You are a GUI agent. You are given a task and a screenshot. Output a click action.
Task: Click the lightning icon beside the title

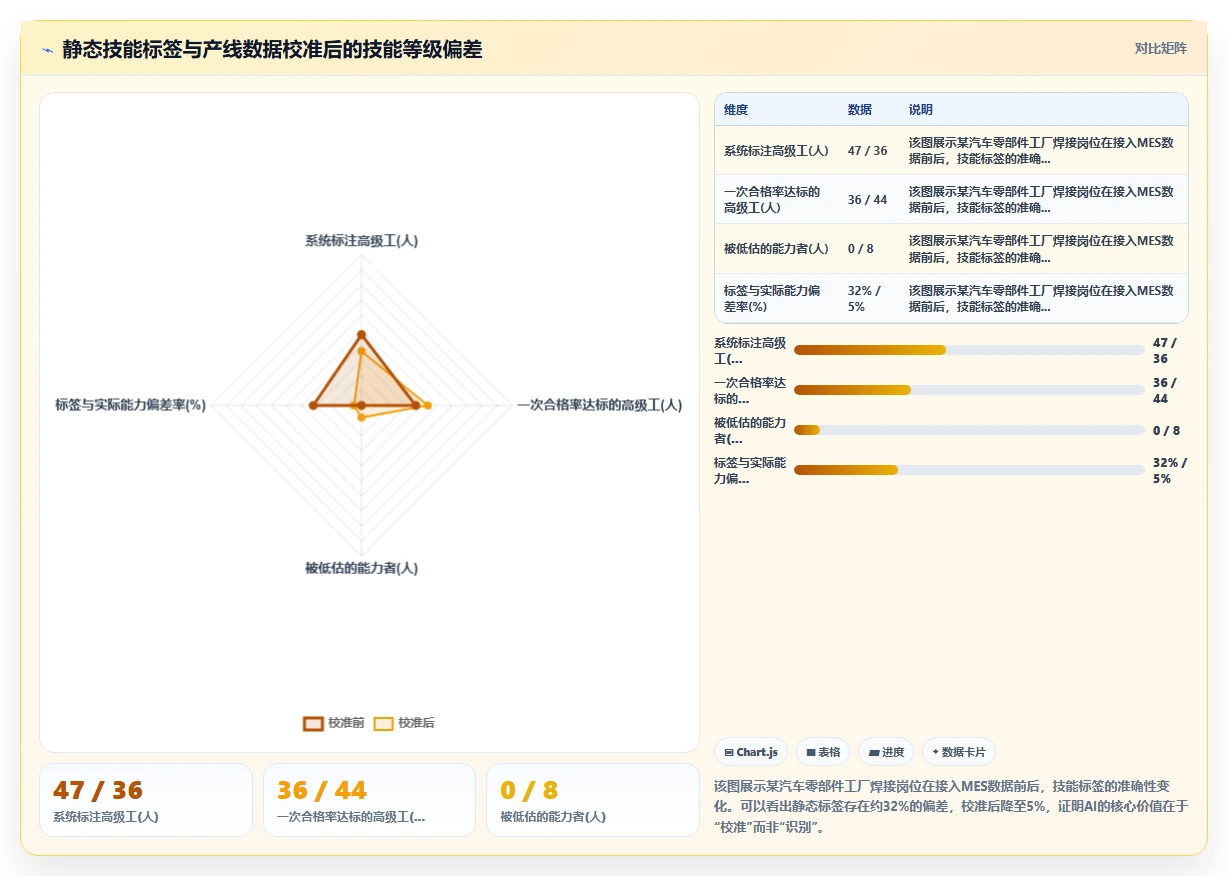pyautogui.click(x=47, y=50)
